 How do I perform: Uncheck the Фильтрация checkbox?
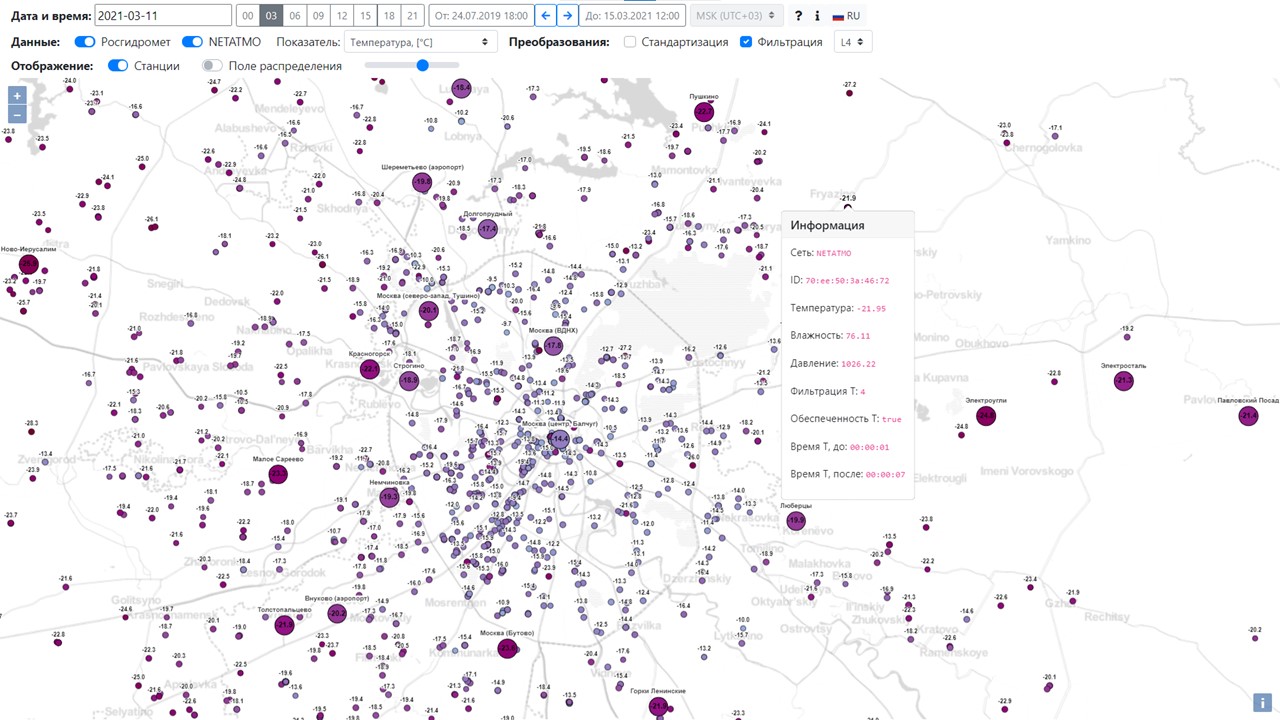coord(746,42)
